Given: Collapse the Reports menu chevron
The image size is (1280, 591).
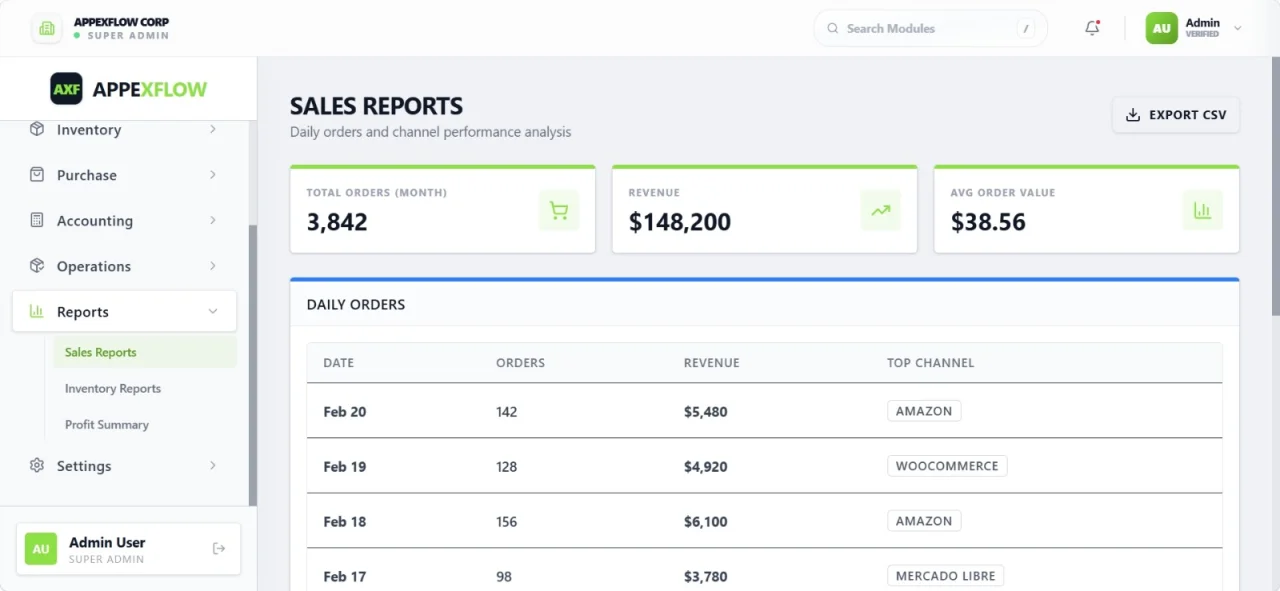Looking at the screenshot, I should (213, 311).
